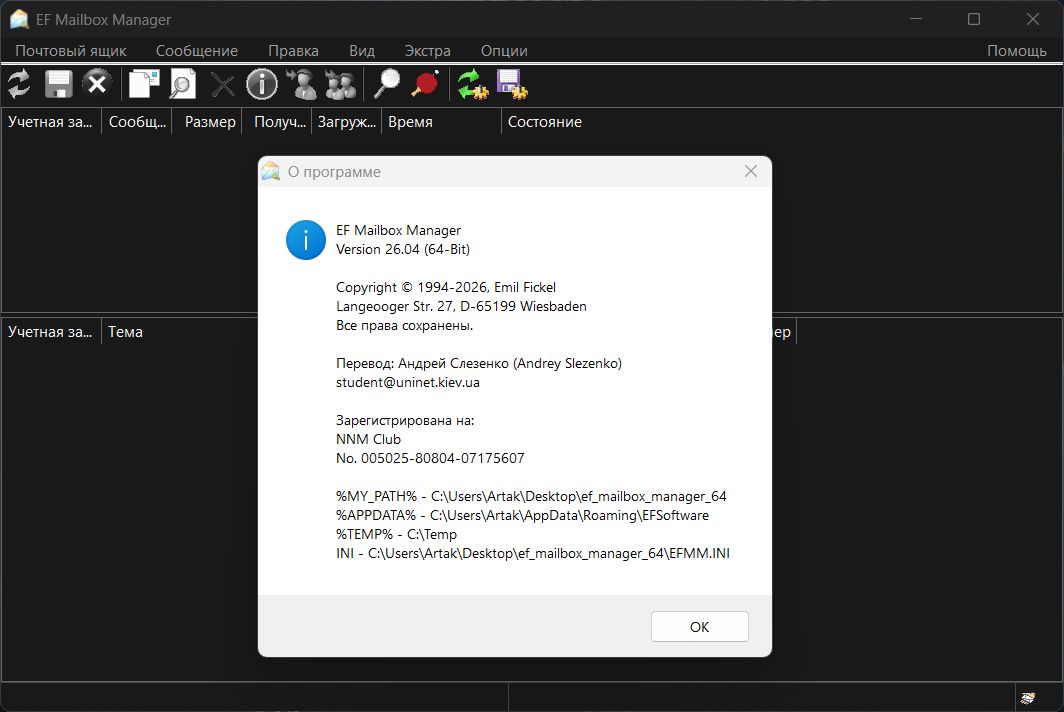Click the gray delete X toolbar icon

point(222,84)
